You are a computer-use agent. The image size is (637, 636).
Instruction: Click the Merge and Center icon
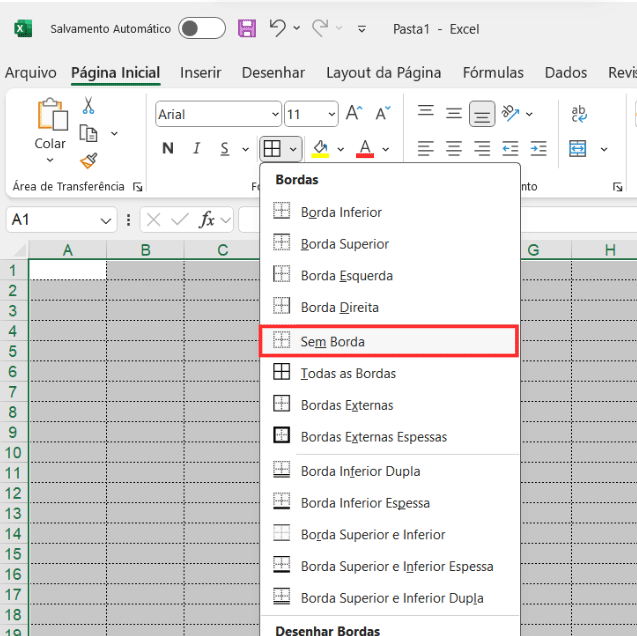point(578,149)
